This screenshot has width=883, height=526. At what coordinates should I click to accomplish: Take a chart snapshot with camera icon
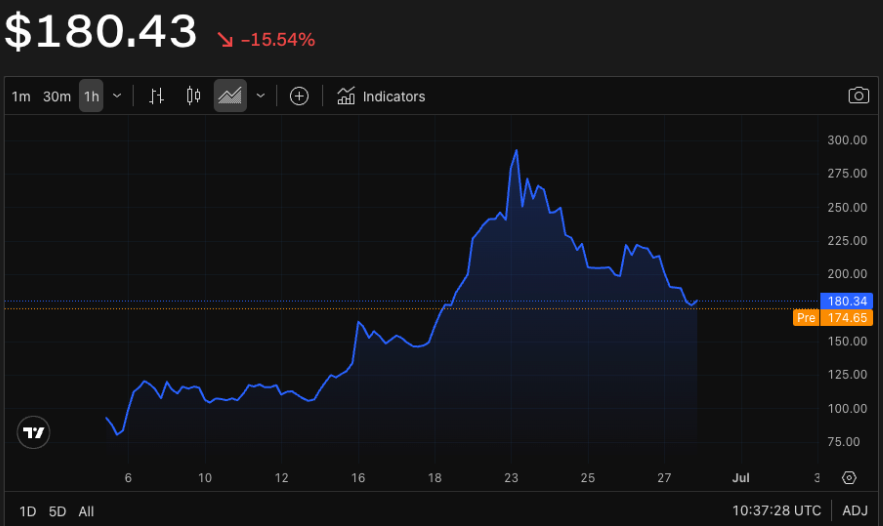858,96
